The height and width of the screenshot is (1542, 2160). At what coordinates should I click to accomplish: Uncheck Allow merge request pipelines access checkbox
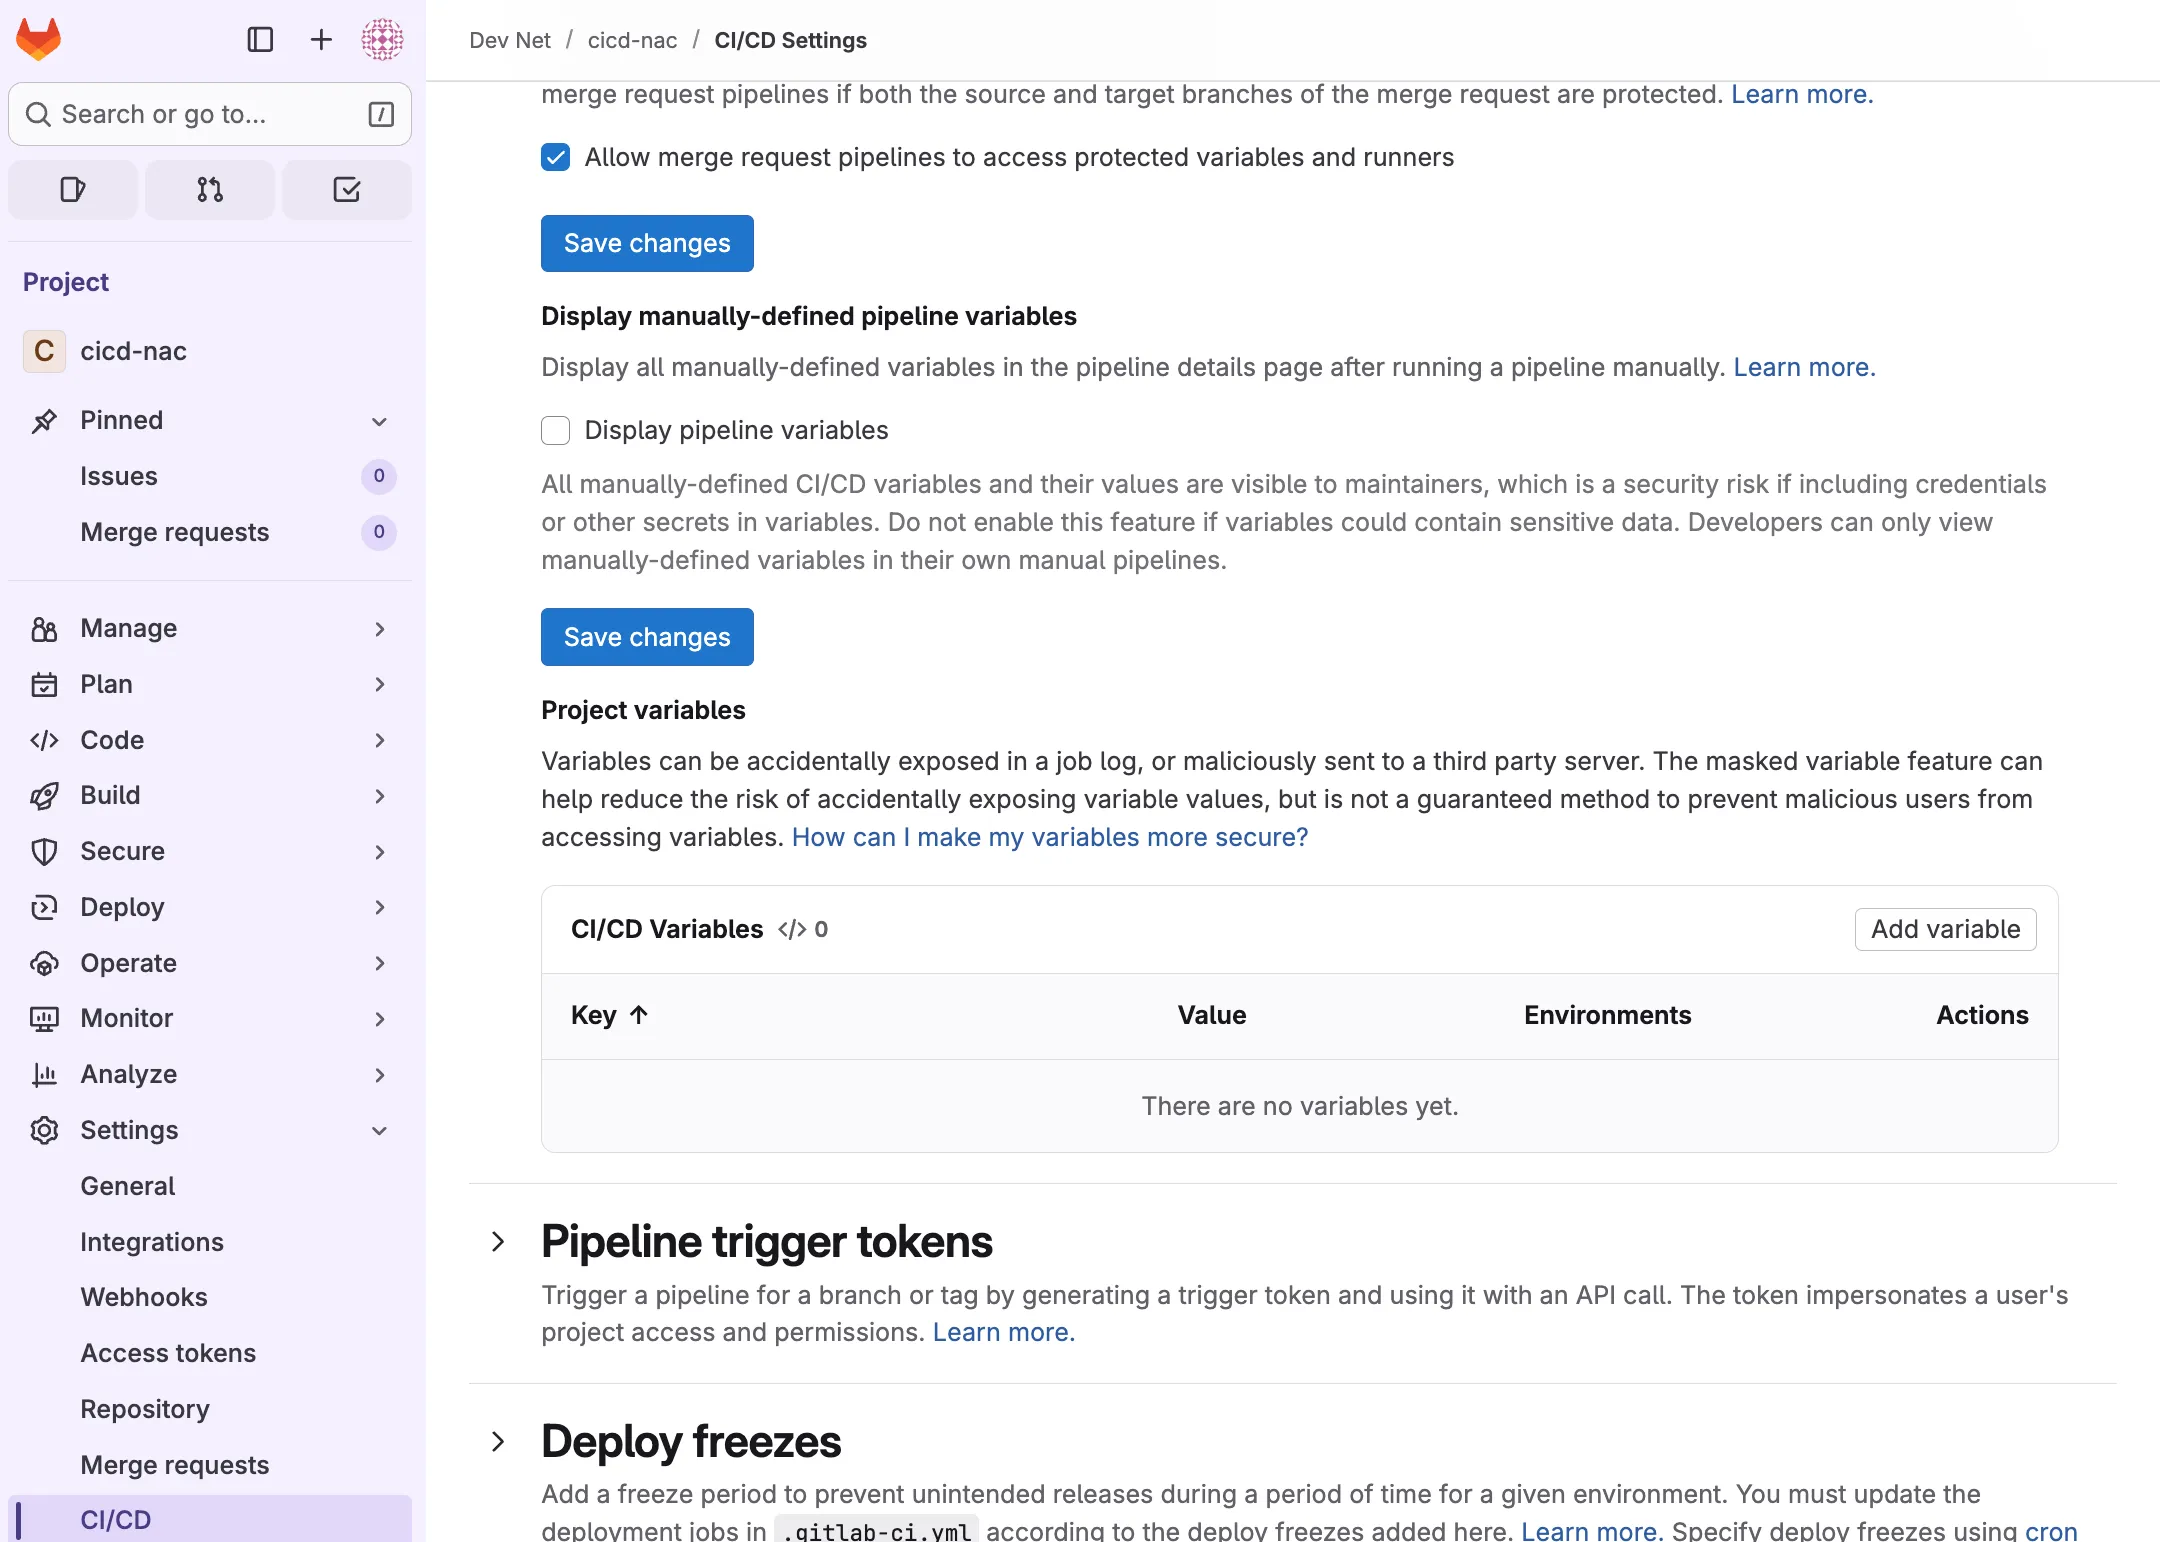[x=556, y=157]
